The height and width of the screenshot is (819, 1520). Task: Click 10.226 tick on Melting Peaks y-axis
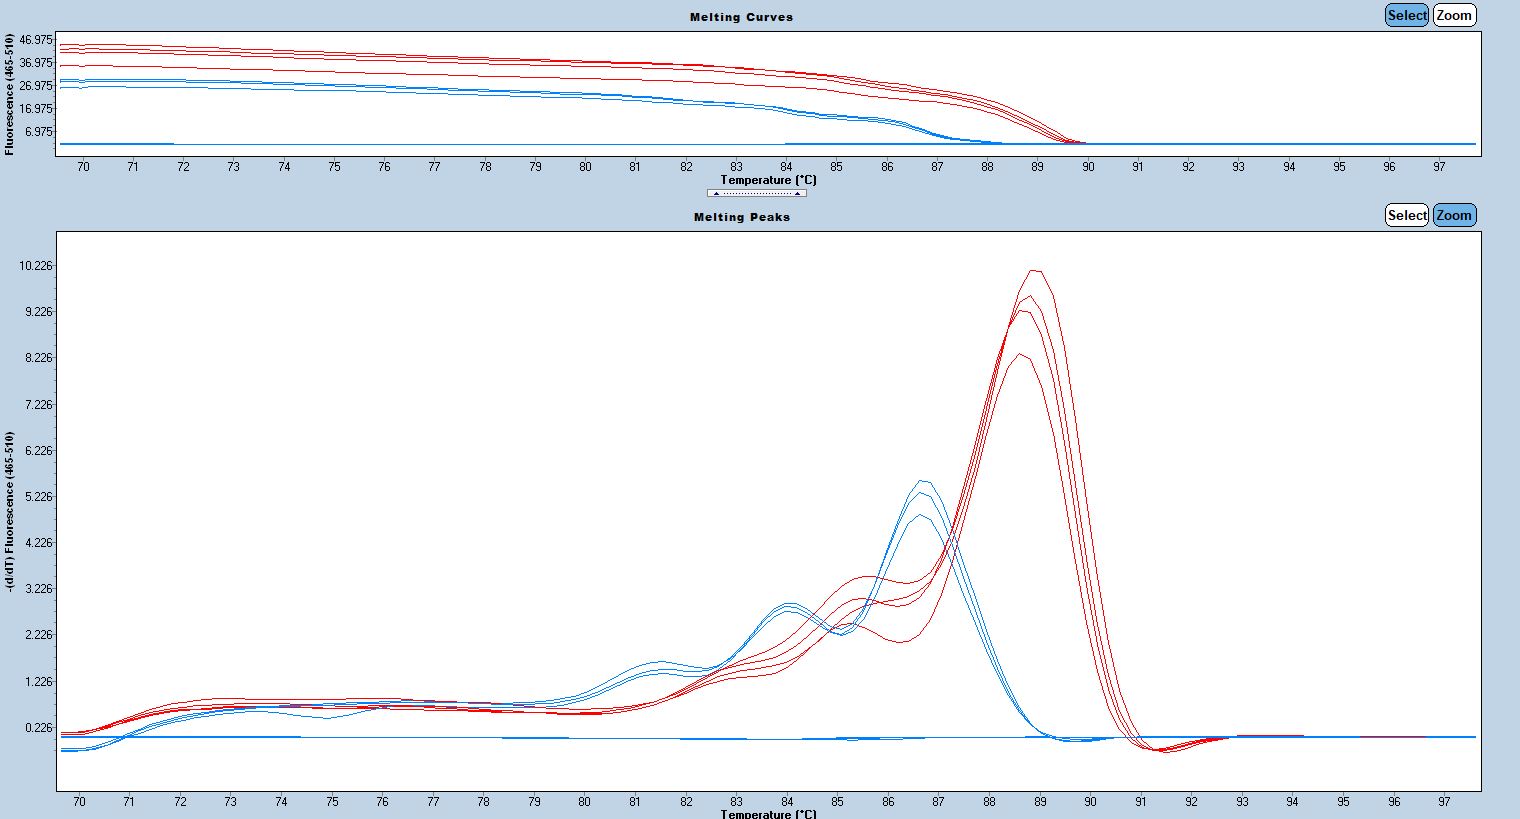35,266
